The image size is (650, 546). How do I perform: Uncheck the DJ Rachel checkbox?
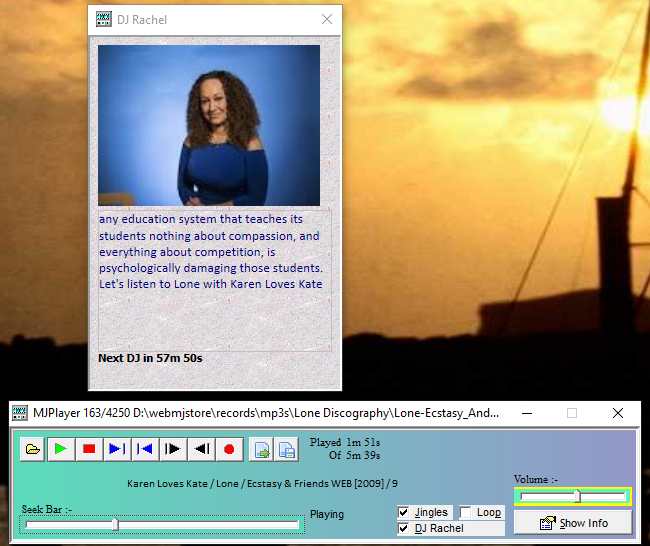click(x=403, y=528)
